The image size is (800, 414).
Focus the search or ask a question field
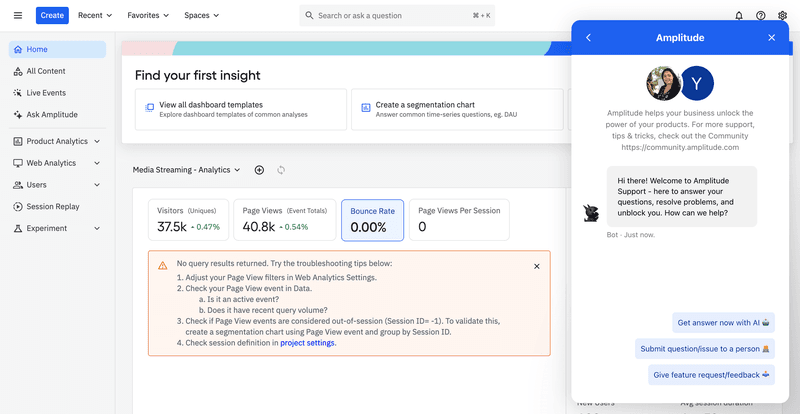click(x=397, y=15)
